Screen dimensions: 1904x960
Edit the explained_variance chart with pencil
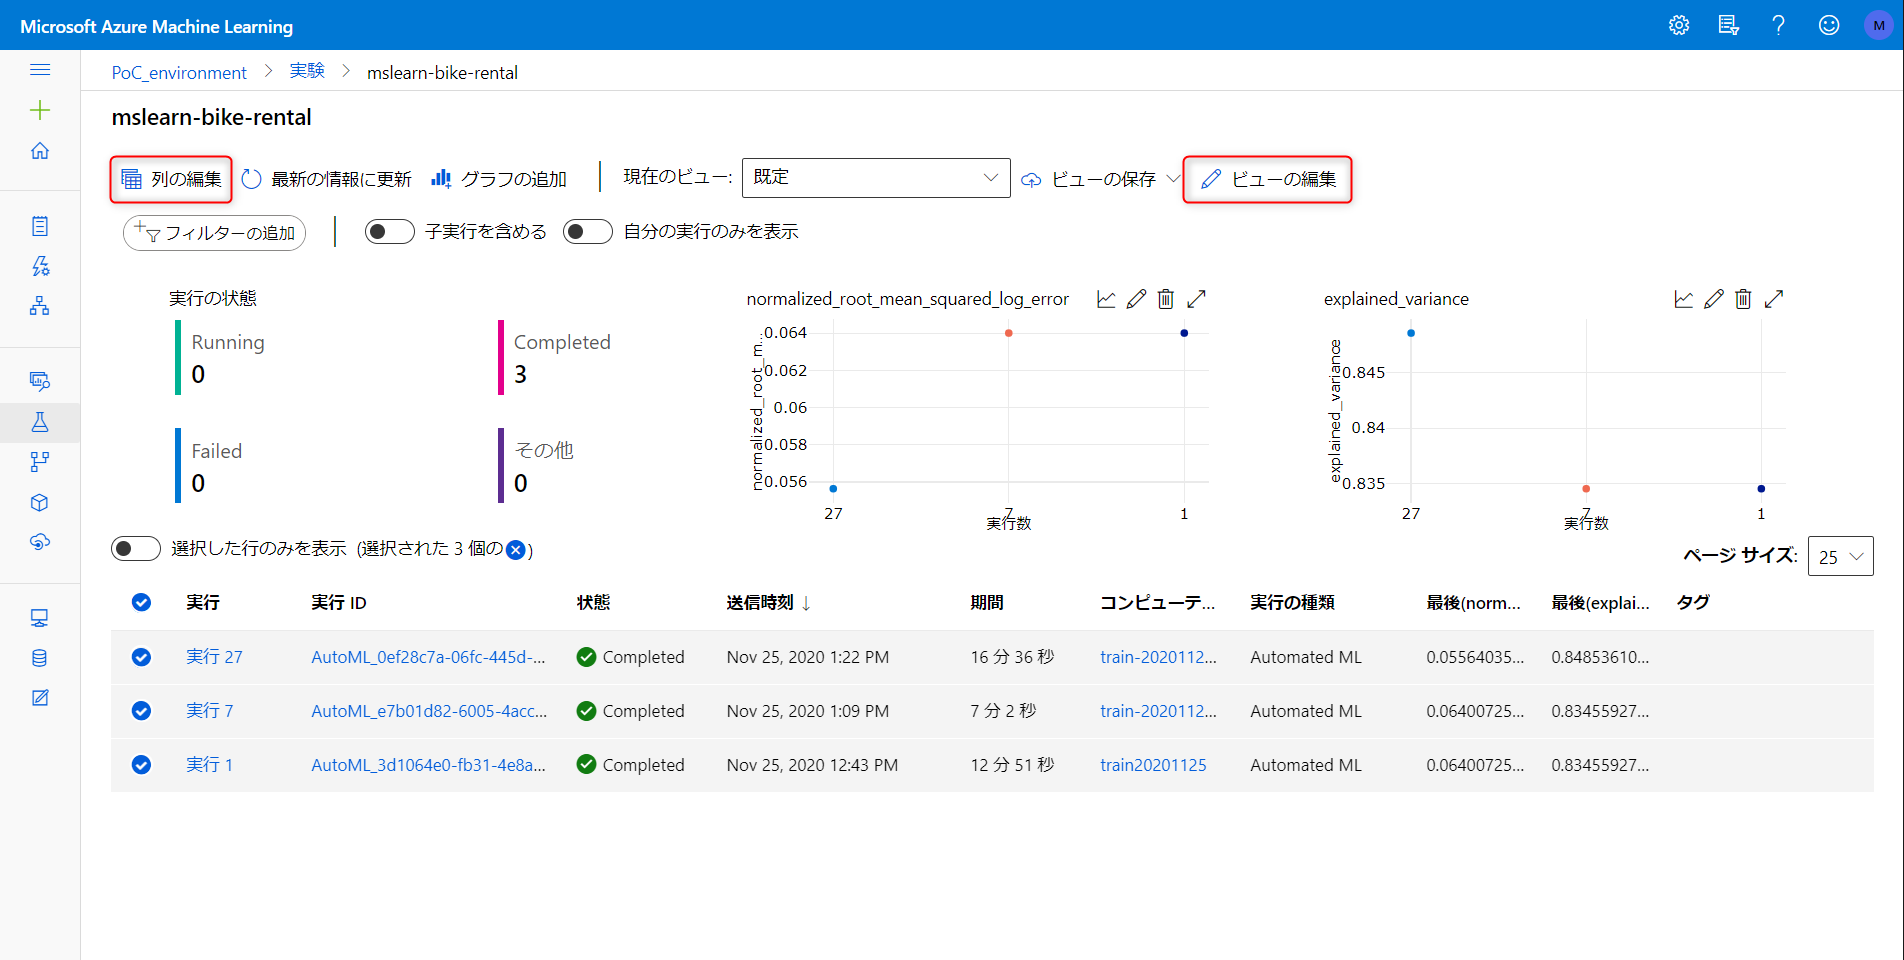1714,299
